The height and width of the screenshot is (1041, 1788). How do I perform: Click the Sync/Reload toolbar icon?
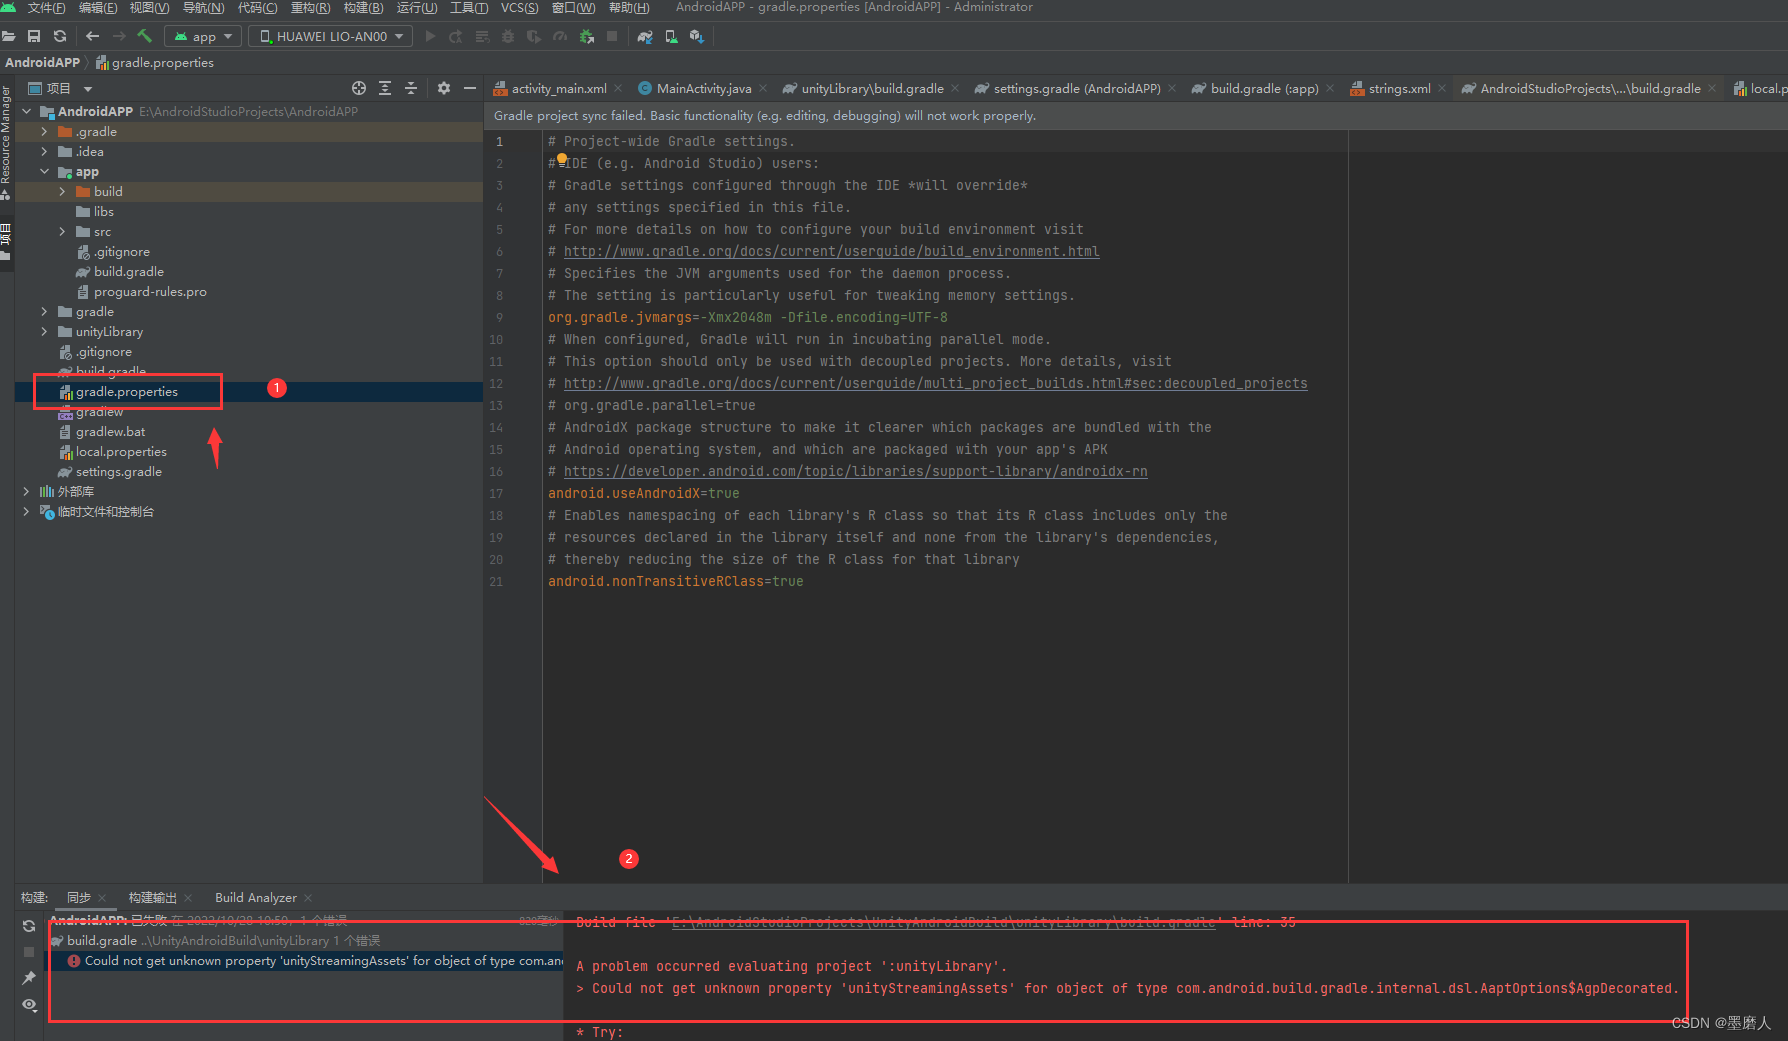click(60, 36)
